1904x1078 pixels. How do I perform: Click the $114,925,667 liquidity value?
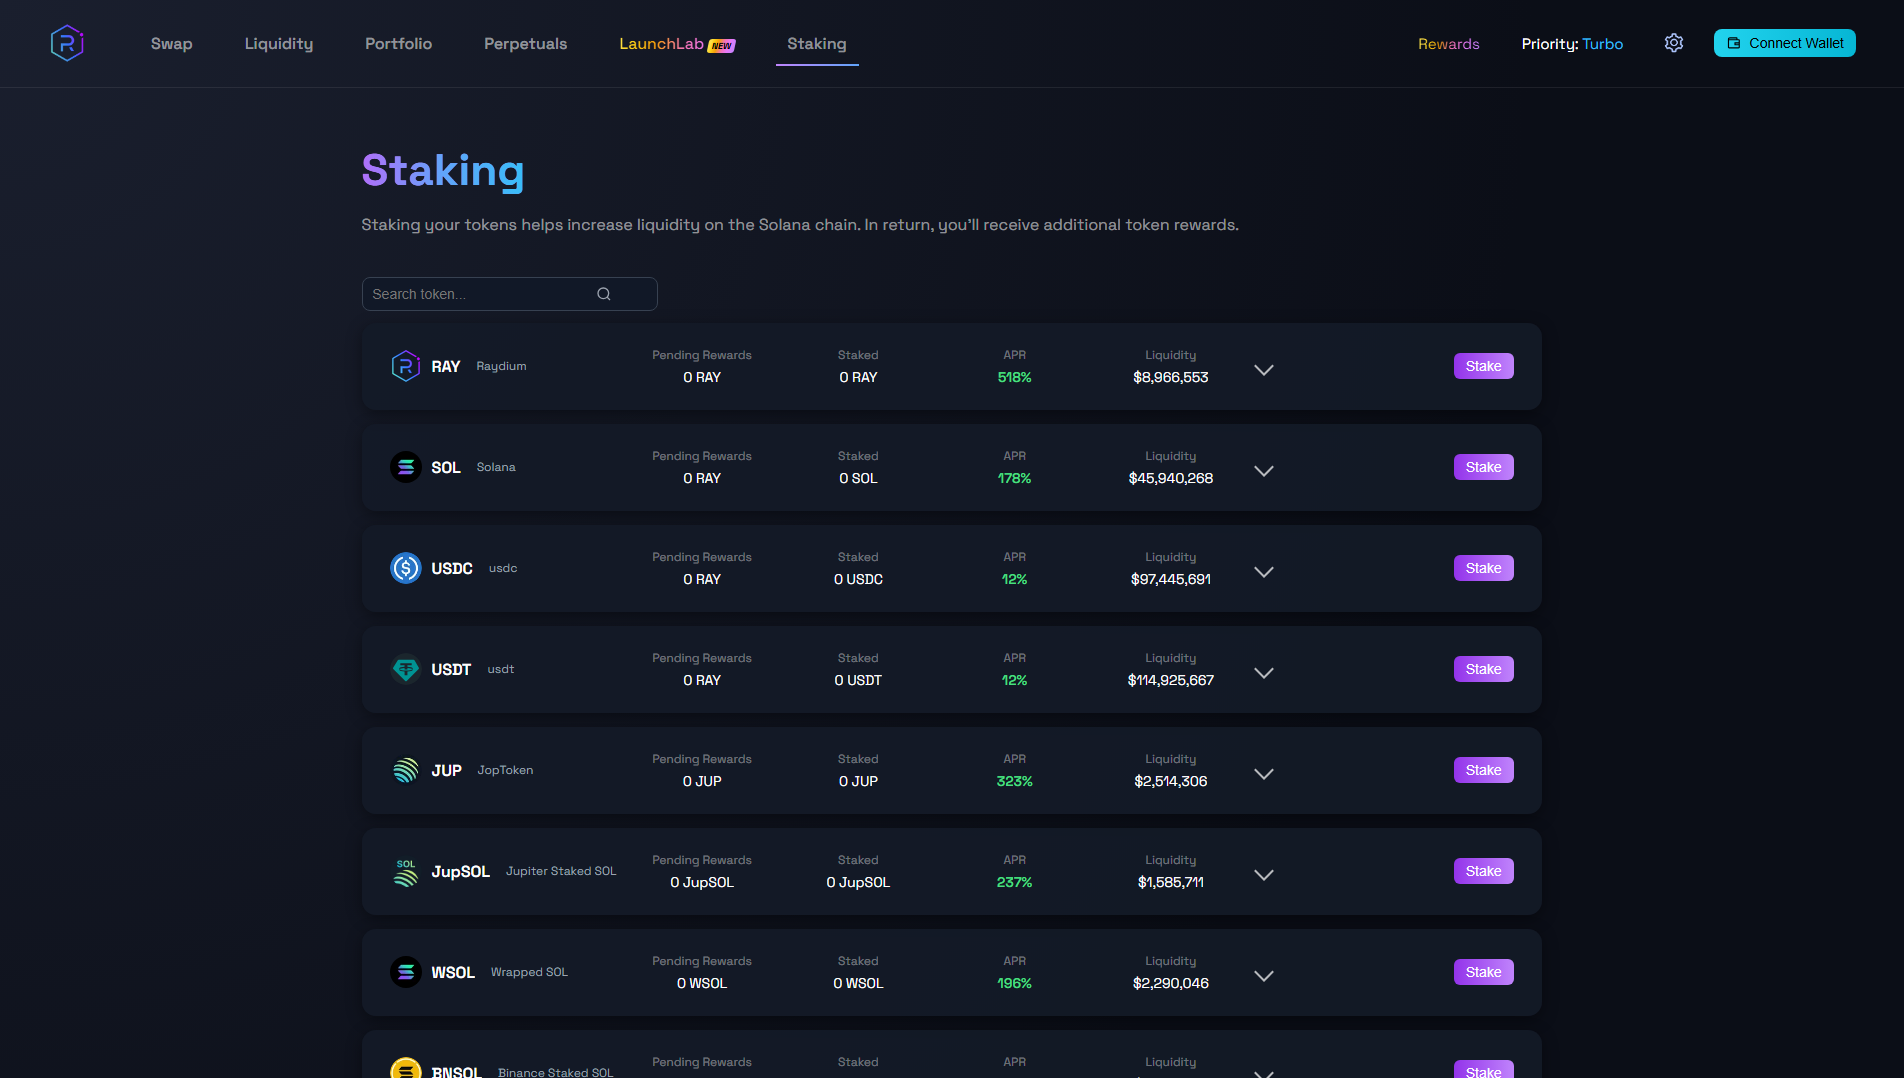click(1170, 680)
